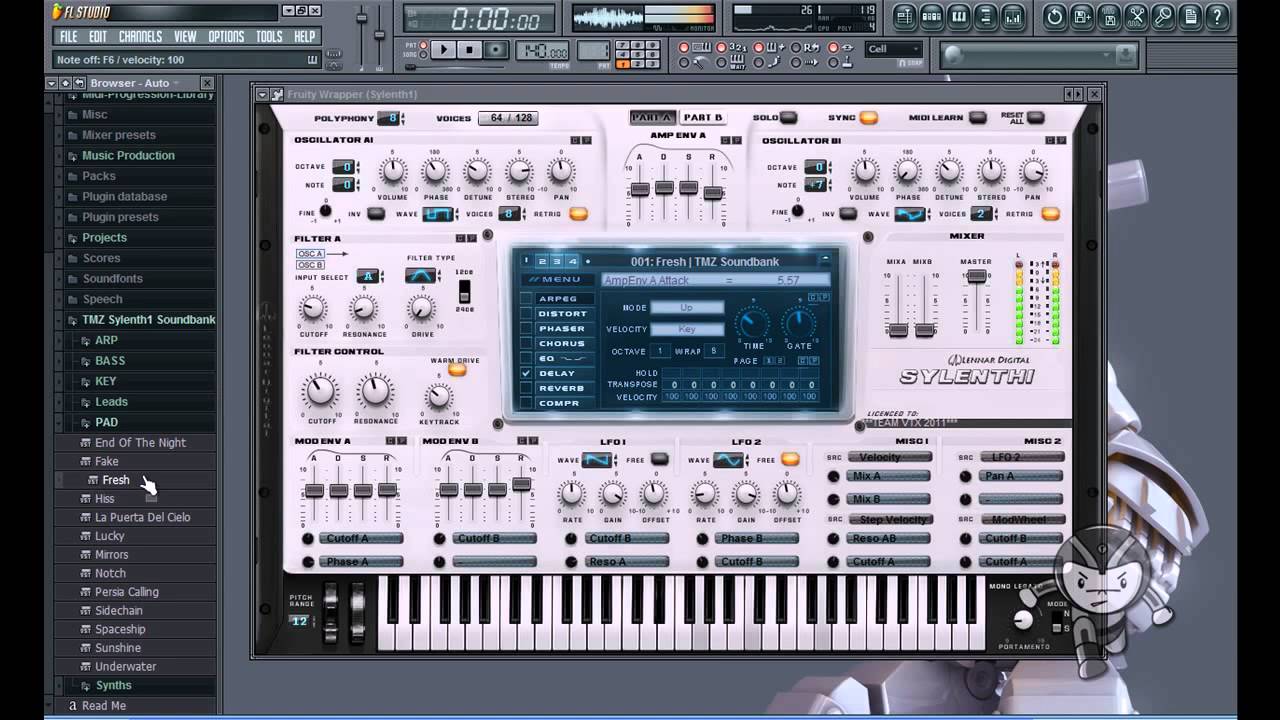Screen dimensions: 1280x720
Task: Enable the REVERB effect checkbox
Action: (526, 388)
